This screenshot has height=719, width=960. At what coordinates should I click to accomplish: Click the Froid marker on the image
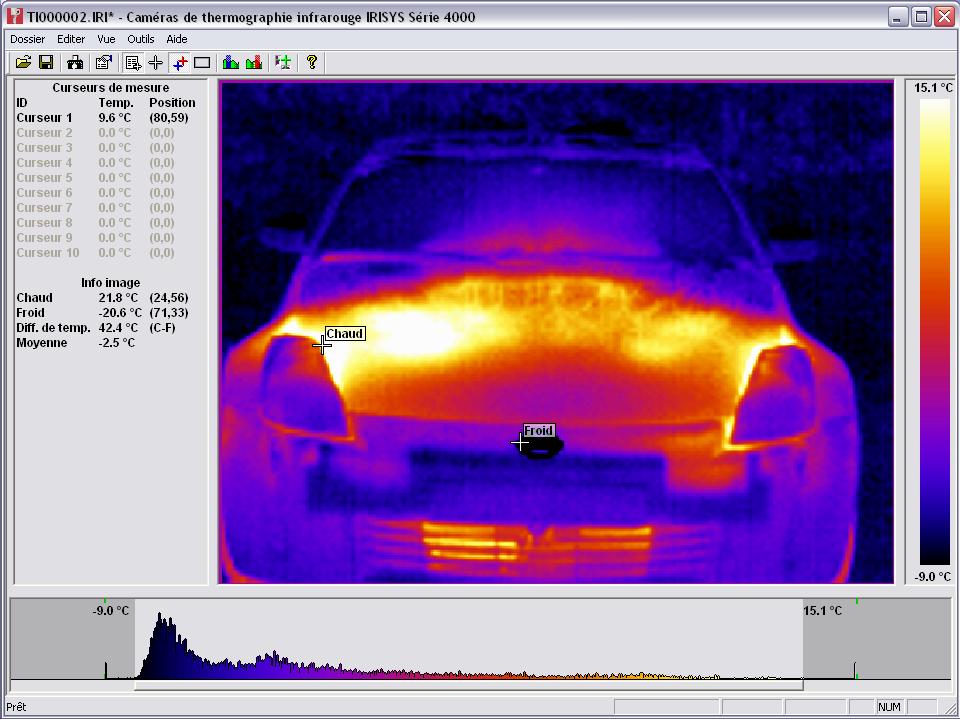coord(538,431)
